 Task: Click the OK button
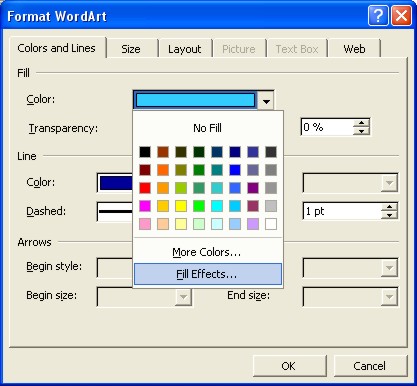(289, 366)
